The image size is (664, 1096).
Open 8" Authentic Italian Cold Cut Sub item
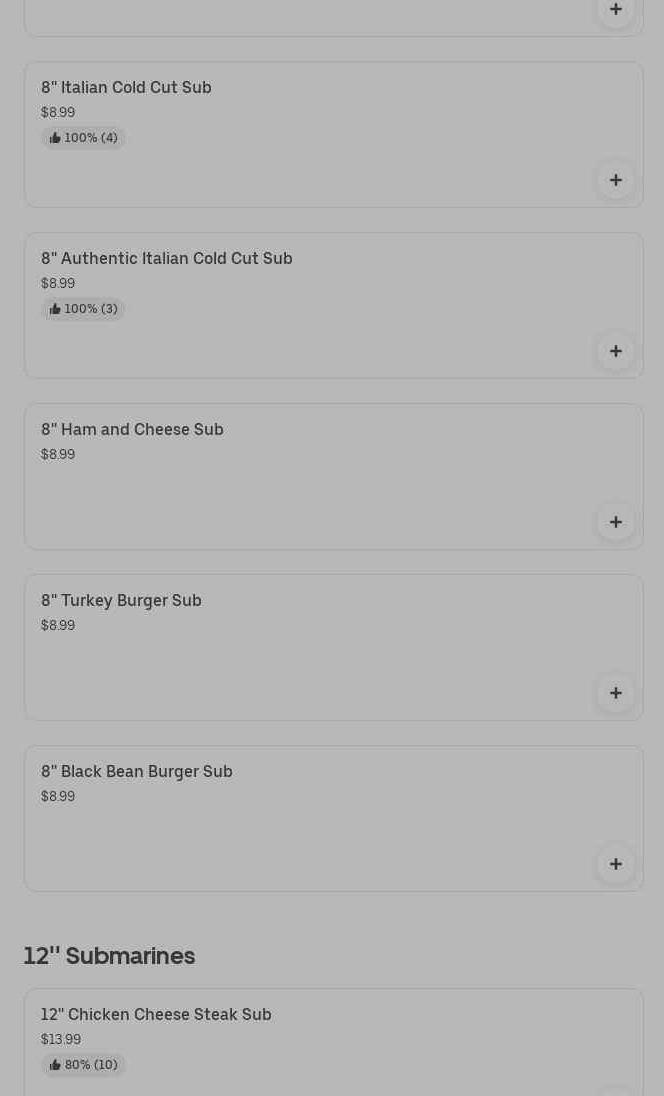(166, 259)
